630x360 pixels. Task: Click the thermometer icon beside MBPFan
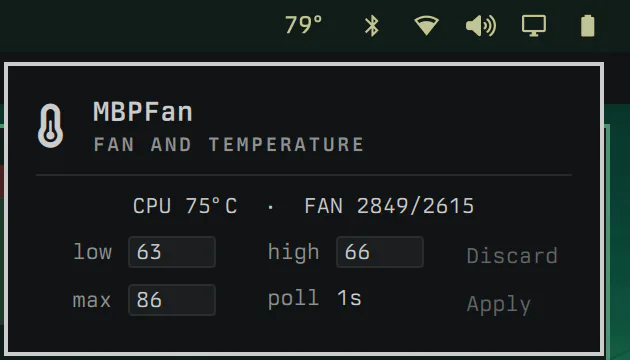51,126
